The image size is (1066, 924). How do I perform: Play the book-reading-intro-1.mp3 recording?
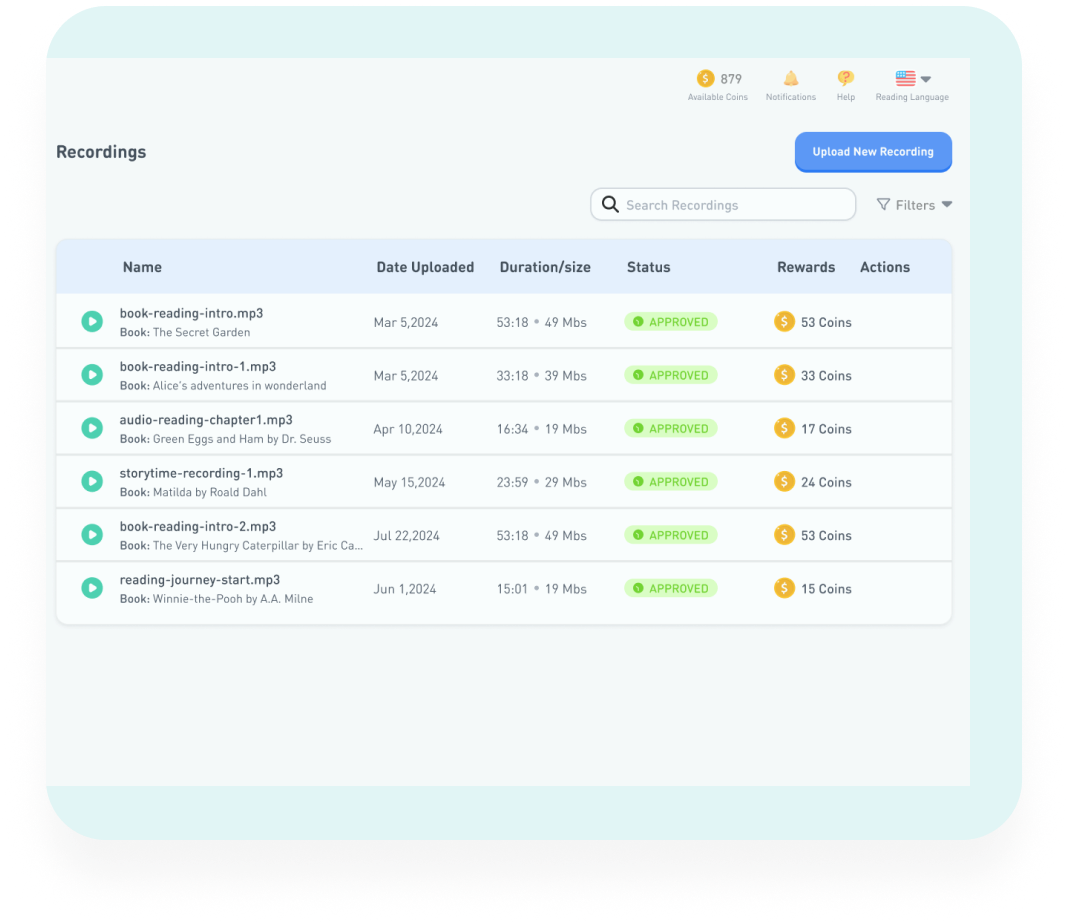click(x=92, y=375)
